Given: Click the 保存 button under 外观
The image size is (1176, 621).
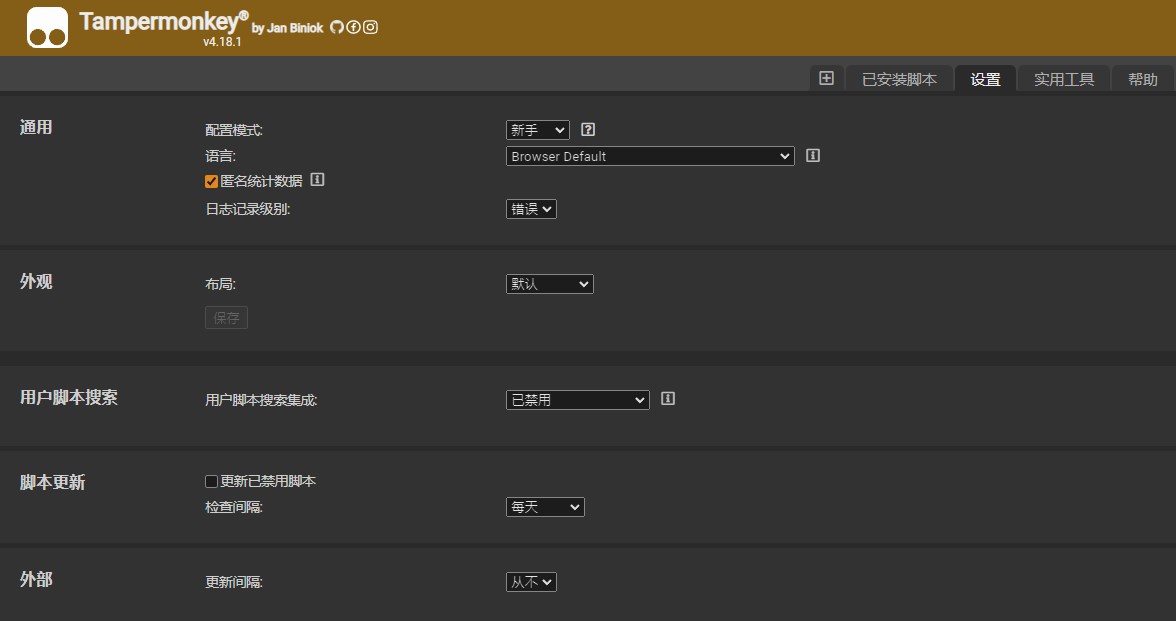Looking at the screenshot, I should (x=226, y=317).
